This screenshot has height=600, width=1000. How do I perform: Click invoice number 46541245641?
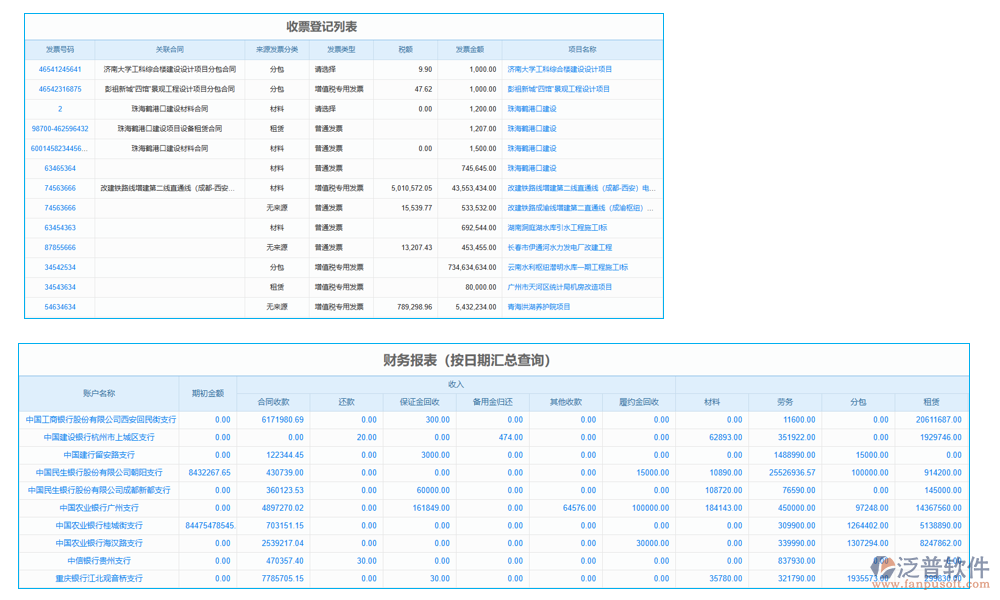[58, 69]
